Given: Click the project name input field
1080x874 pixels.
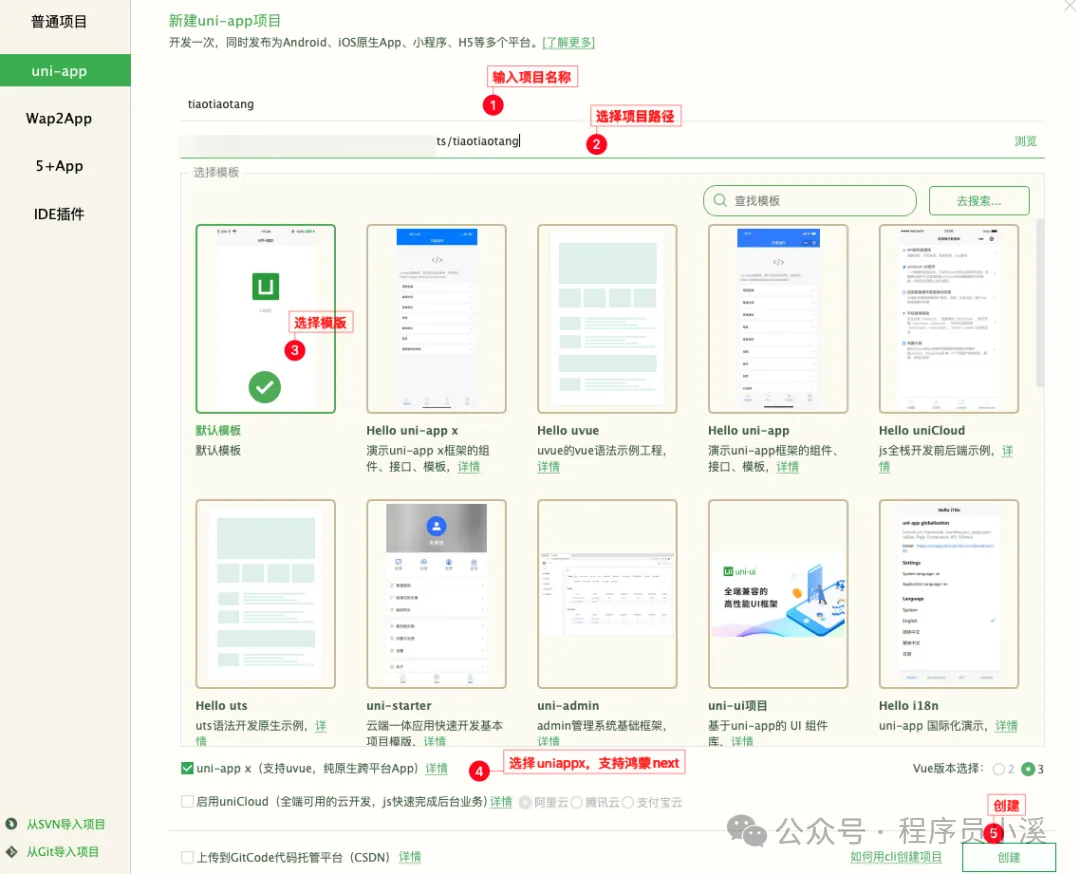Looking at the screenshot, I should pos(400,103).
